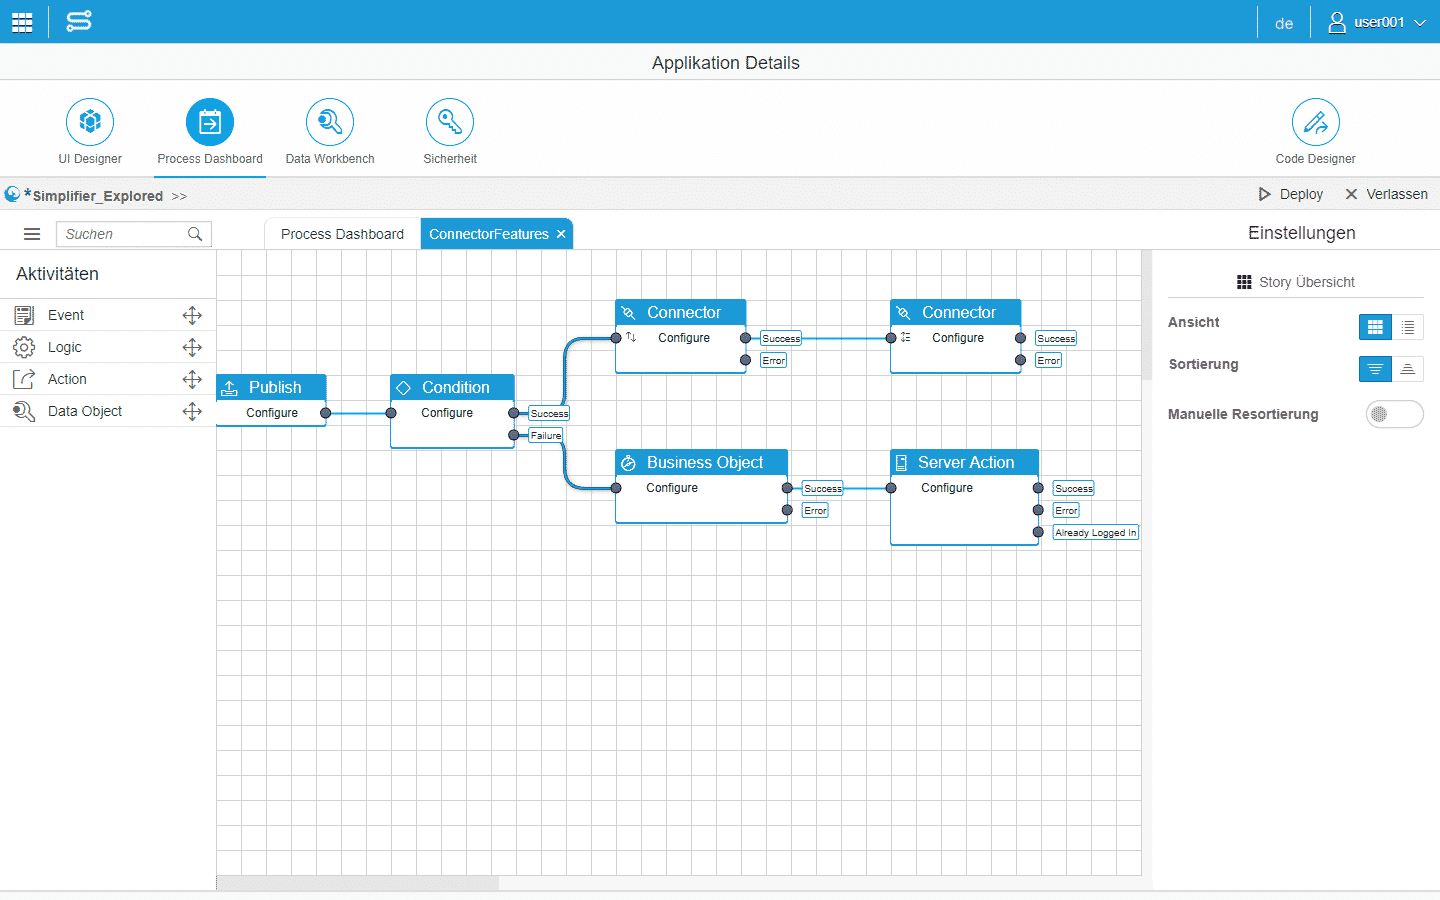Click the Logic gear icon

click(x=24, y=347)
